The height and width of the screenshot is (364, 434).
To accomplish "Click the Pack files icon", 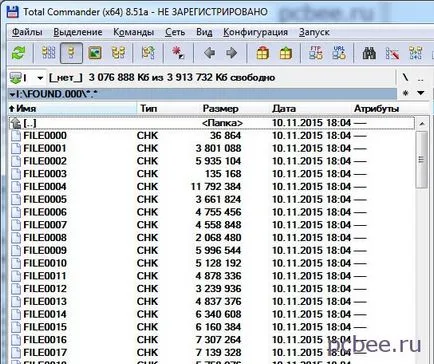I will pyautogui.click(x=263, y=53).
